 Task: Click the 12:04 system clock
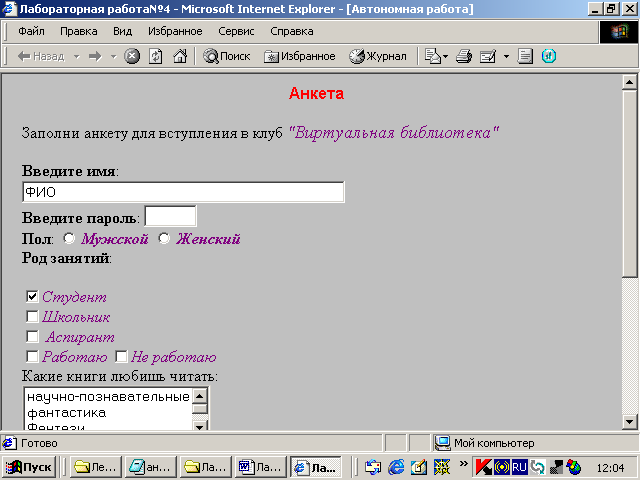(x=610, y=468)
